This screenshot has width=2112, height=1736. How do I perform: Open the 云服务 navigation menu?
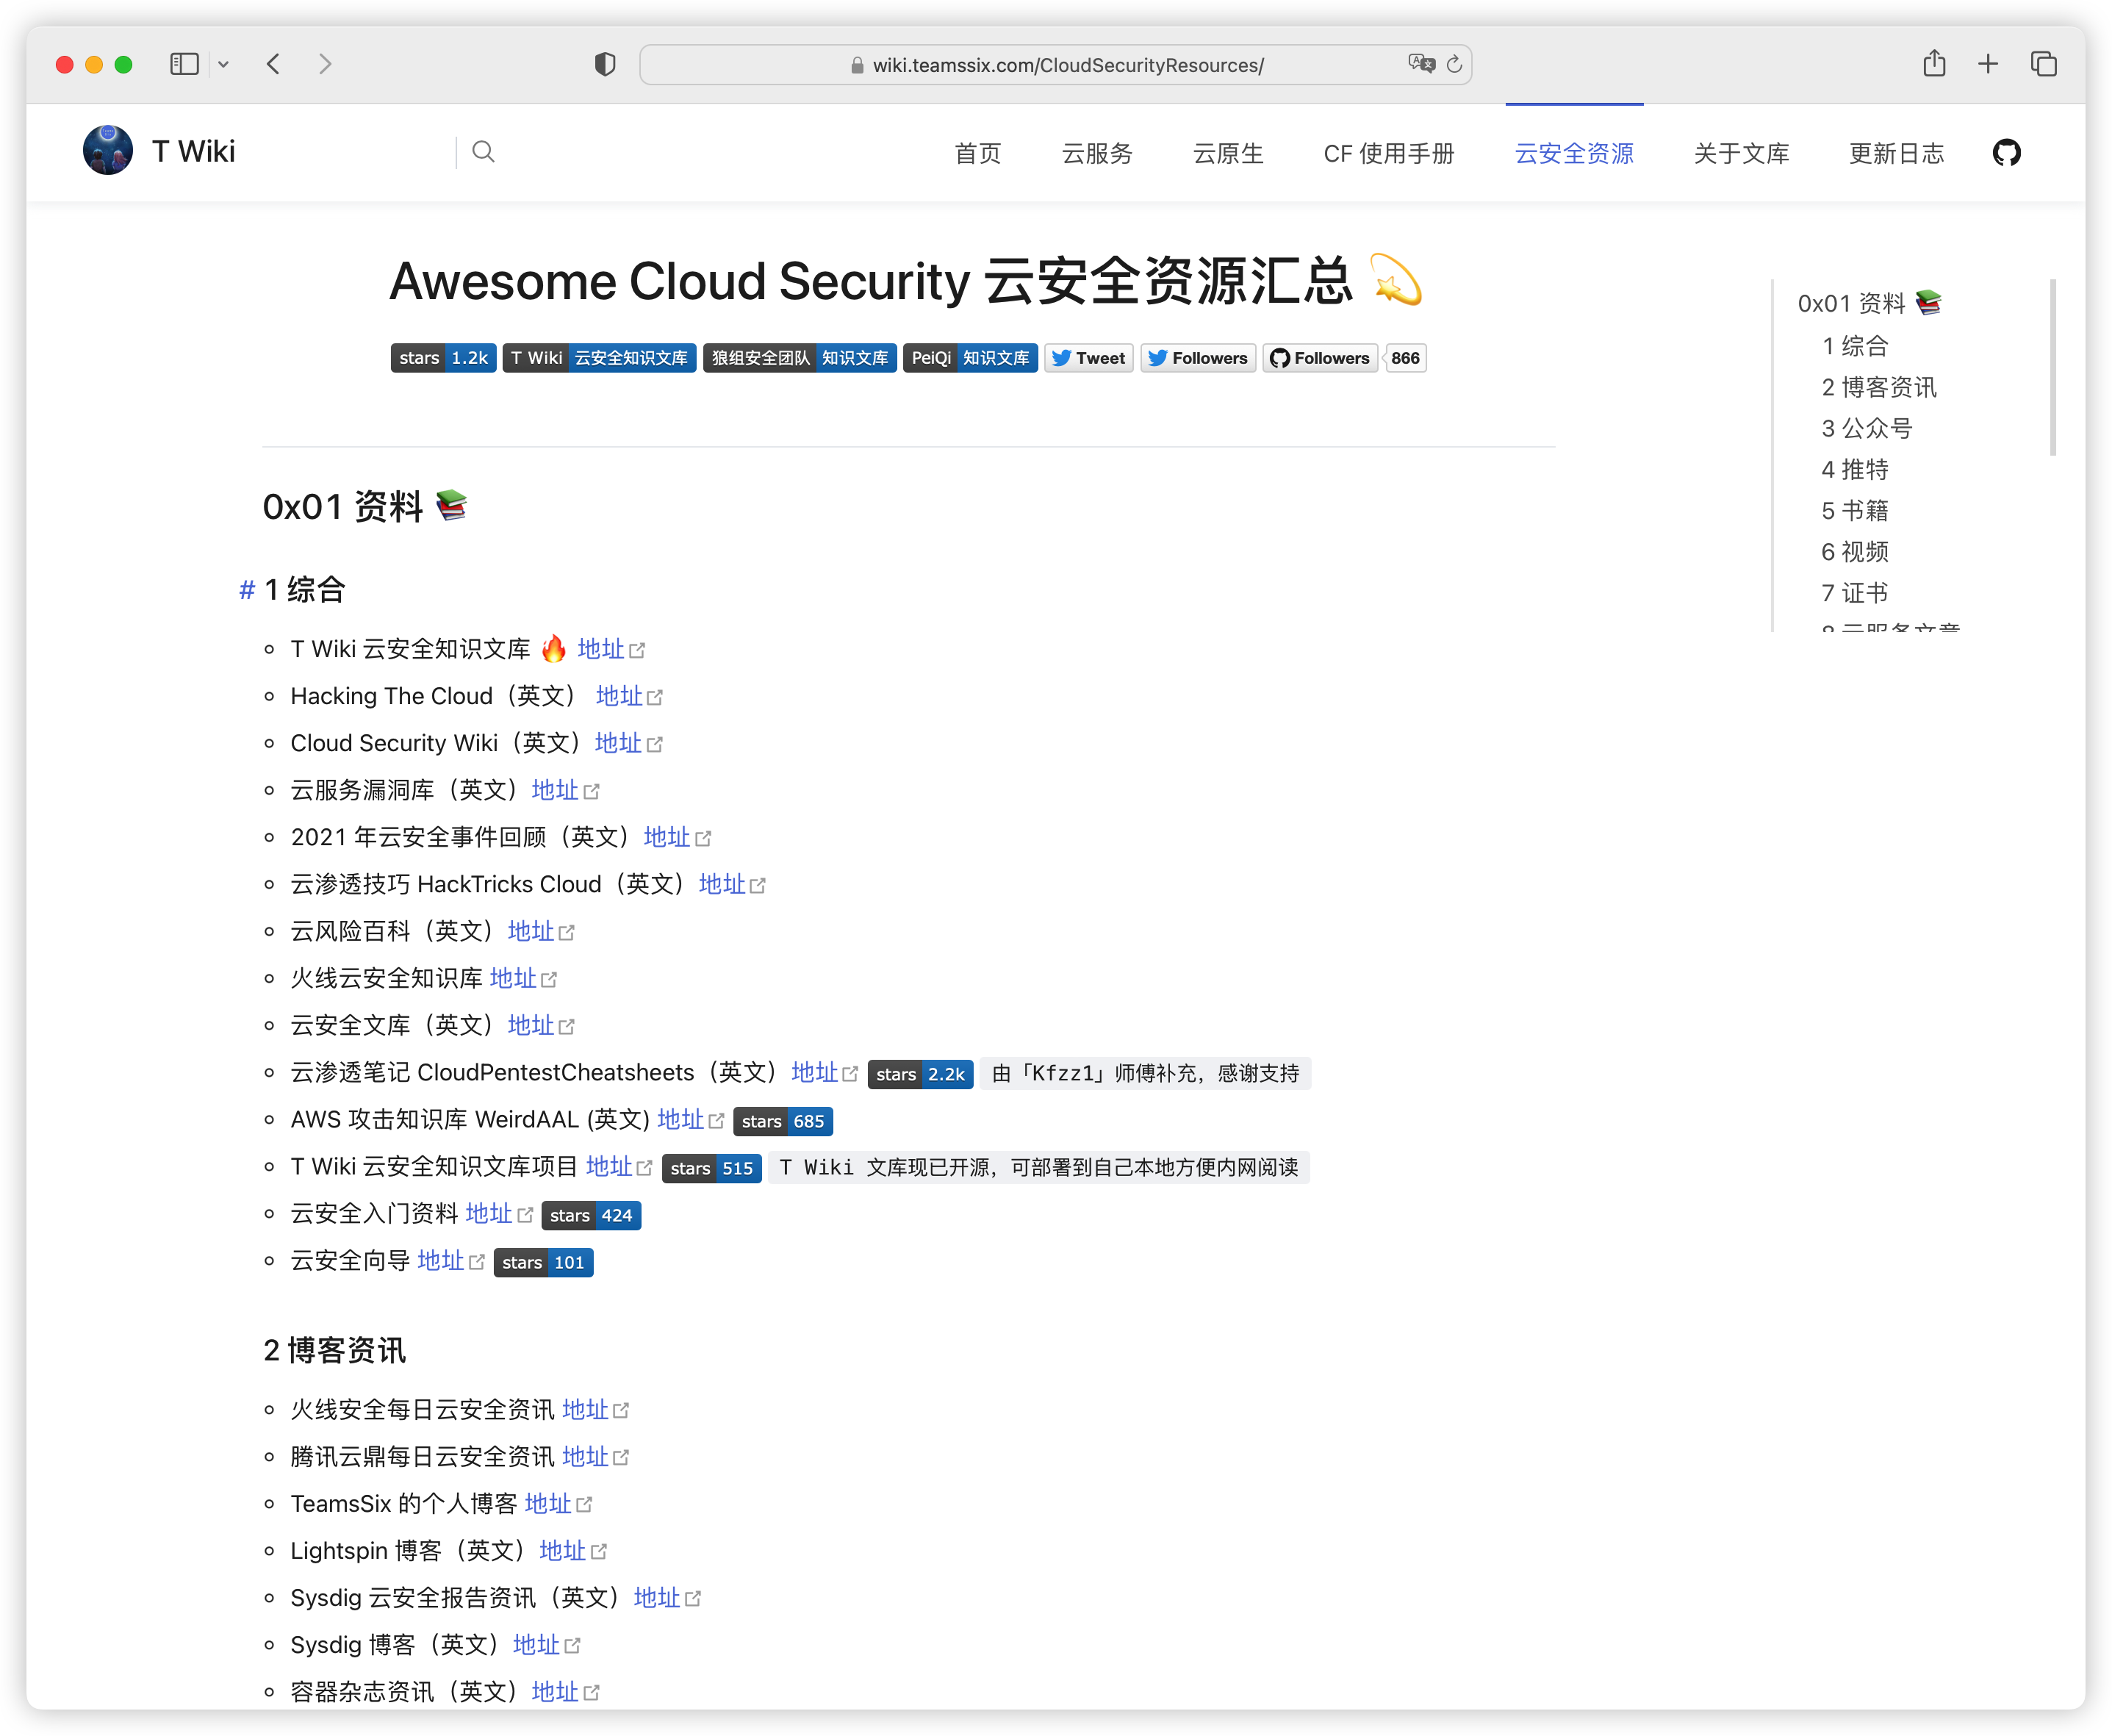tap(1097, 154)
